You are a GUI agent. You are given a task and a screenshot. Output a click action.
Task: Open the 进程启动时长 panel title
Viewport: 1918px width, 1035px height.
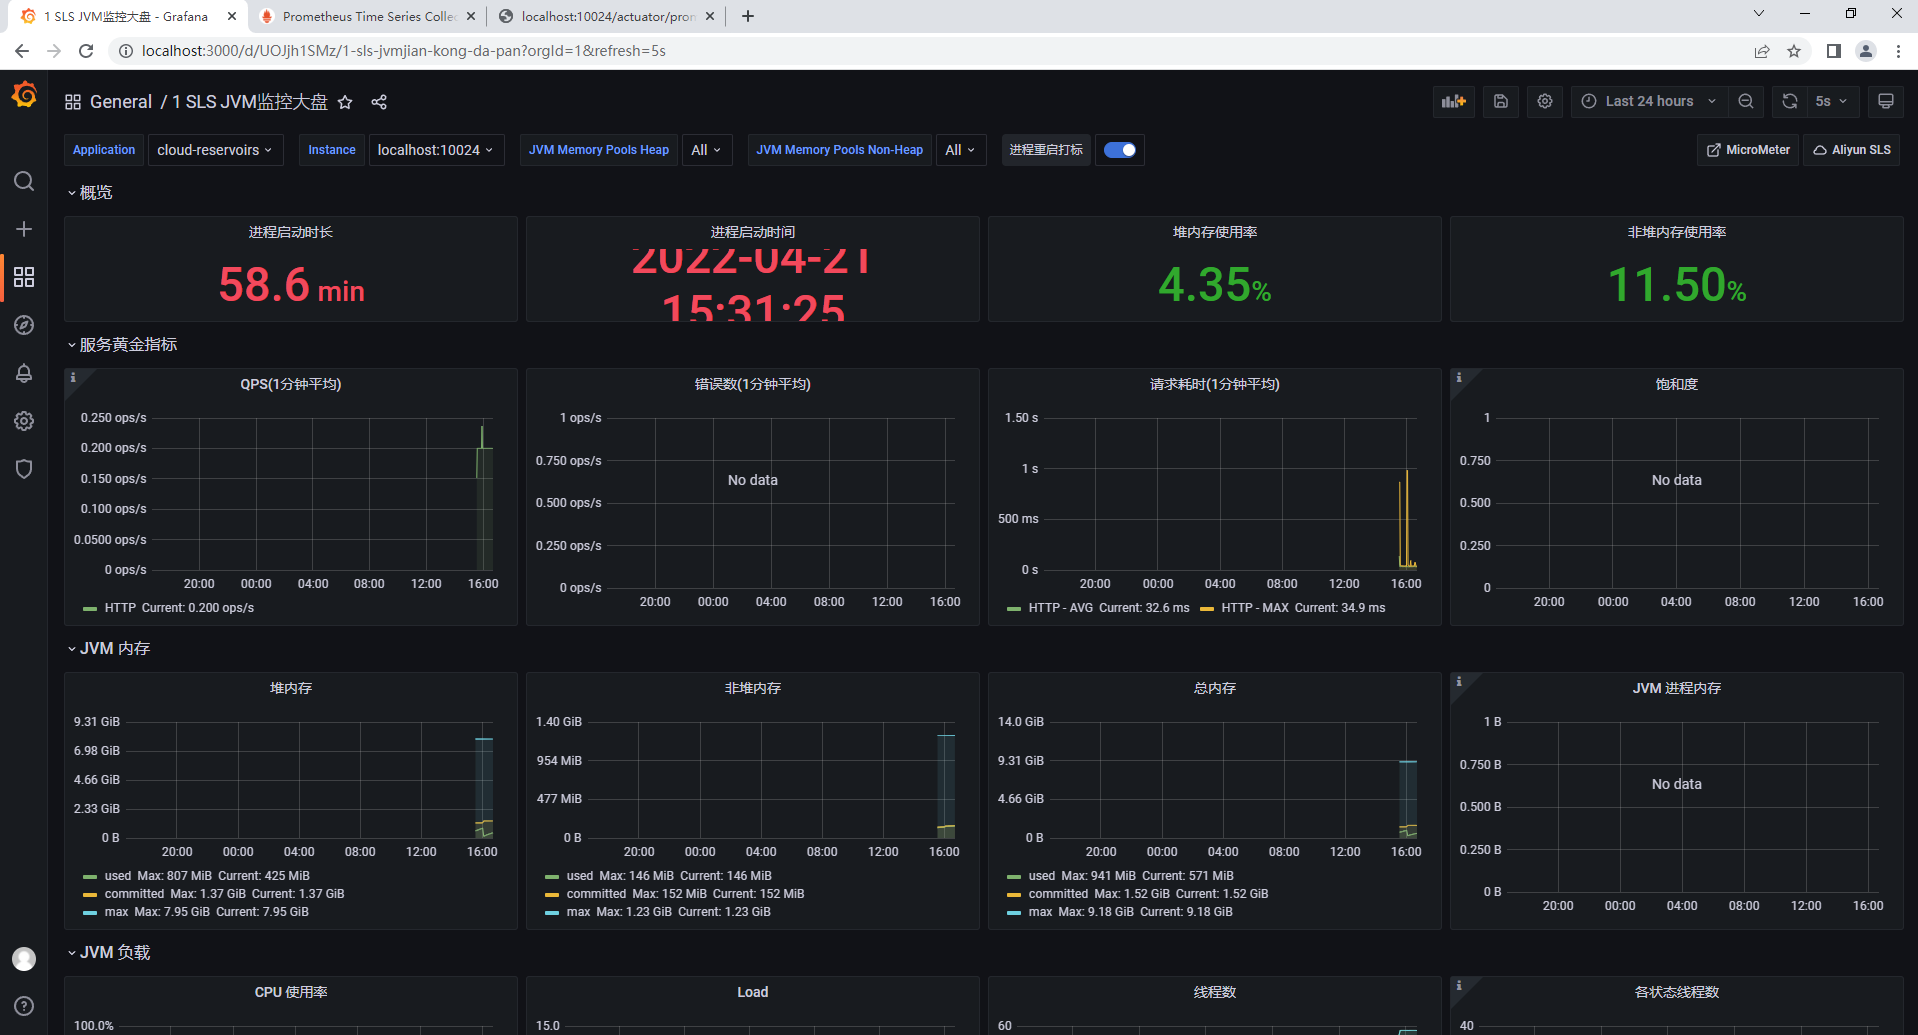291,232
